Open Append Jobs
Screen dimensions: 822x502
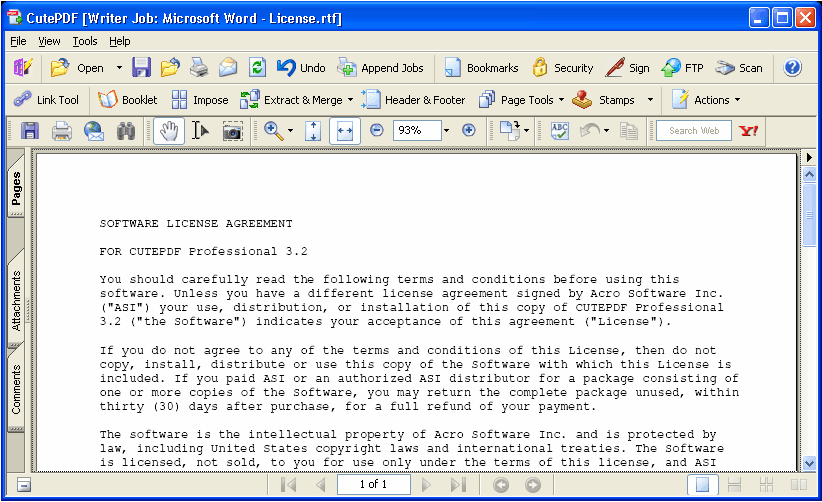(x=380, y=68)
